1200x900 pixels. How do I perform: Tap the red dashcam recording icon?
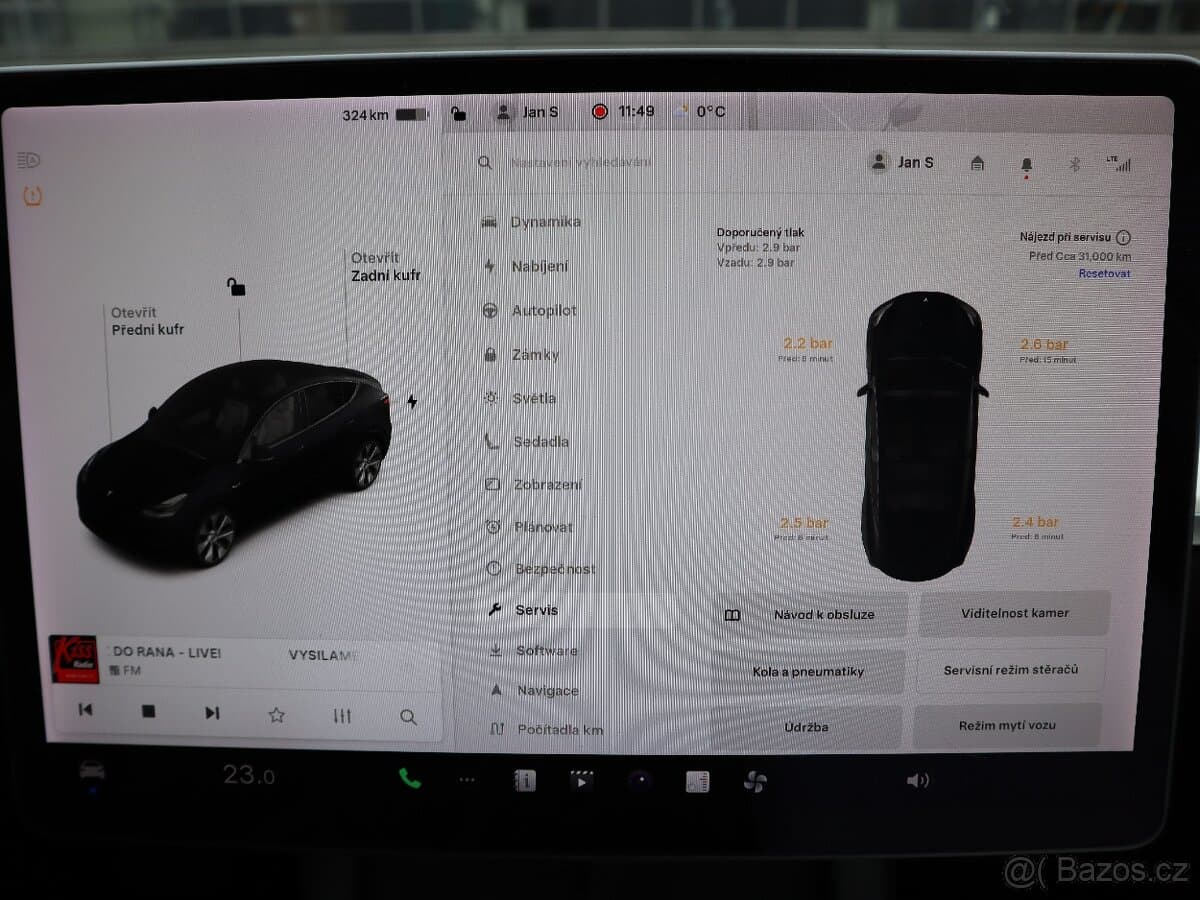[x=599, y=112]
